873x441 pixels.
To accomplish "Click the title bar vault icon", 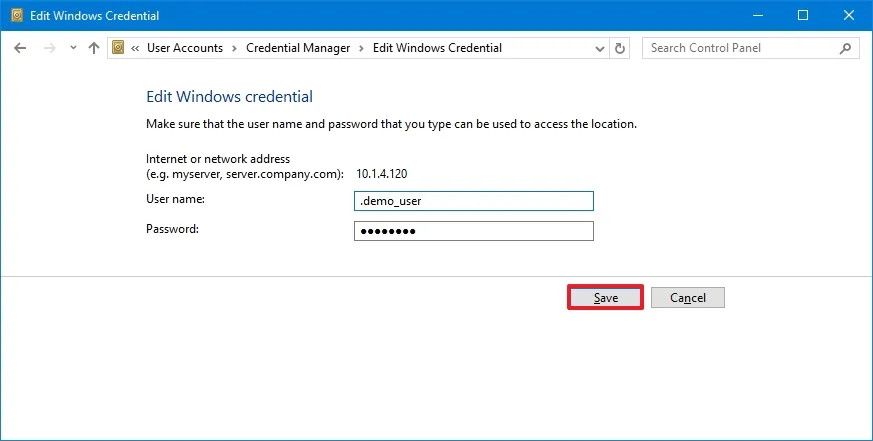I will pyautogui.click(x=17, y=15).
